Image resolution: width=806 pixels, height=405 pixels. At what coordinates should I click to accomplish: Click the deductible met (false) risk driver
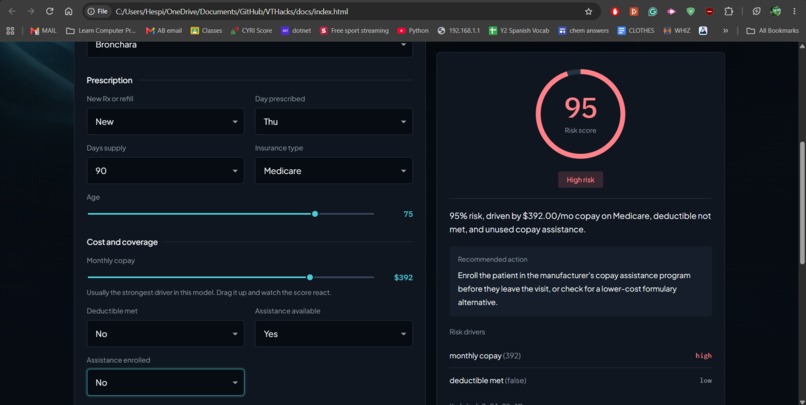[x=580, y=380]
